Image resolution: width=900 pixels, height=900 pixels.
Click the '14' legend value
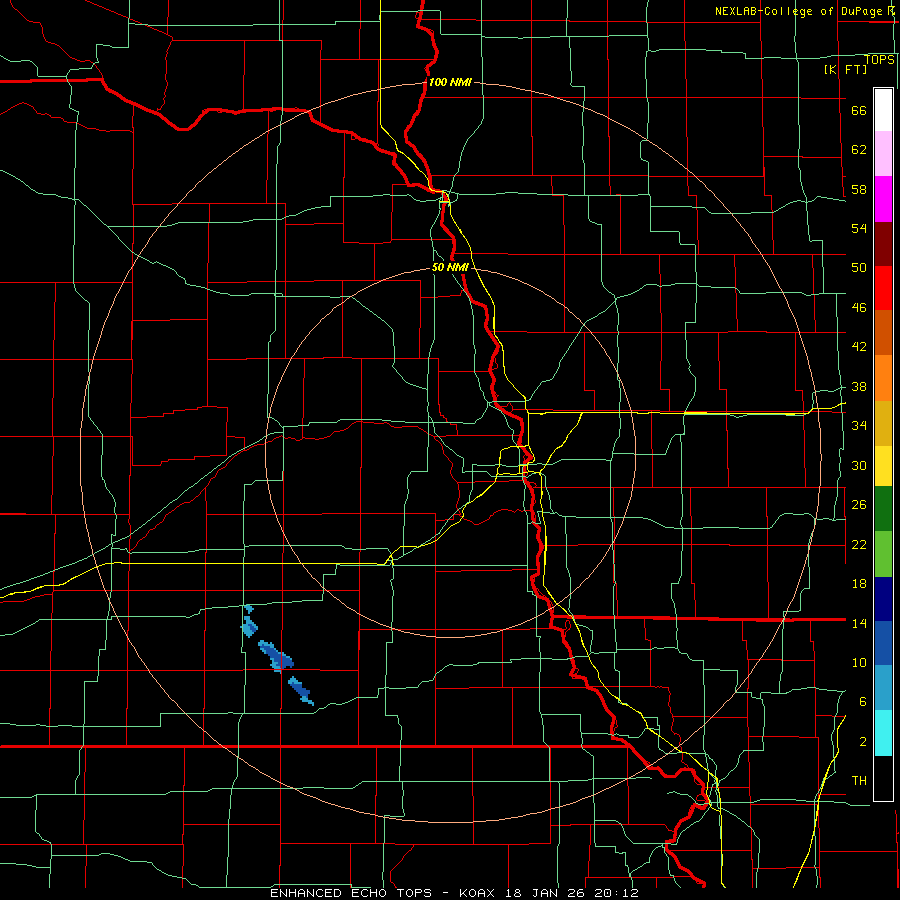(x=859, y=623)
